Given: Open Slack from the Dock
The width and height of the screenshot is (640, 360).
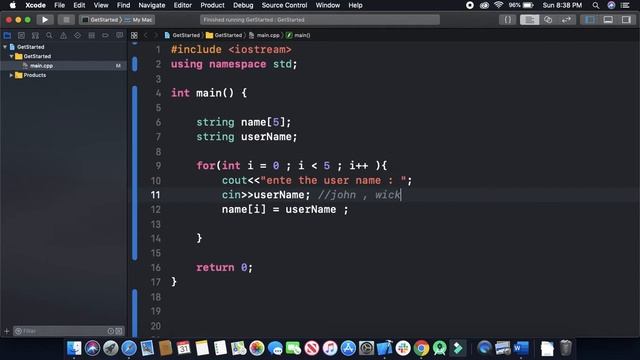Looking at the screenshot, I should click(403, 348).
